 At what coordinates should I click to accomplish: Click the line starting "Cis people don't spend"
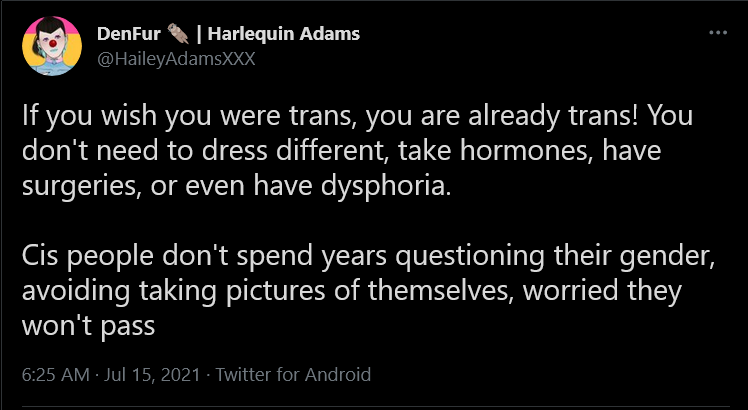point(368,256)
